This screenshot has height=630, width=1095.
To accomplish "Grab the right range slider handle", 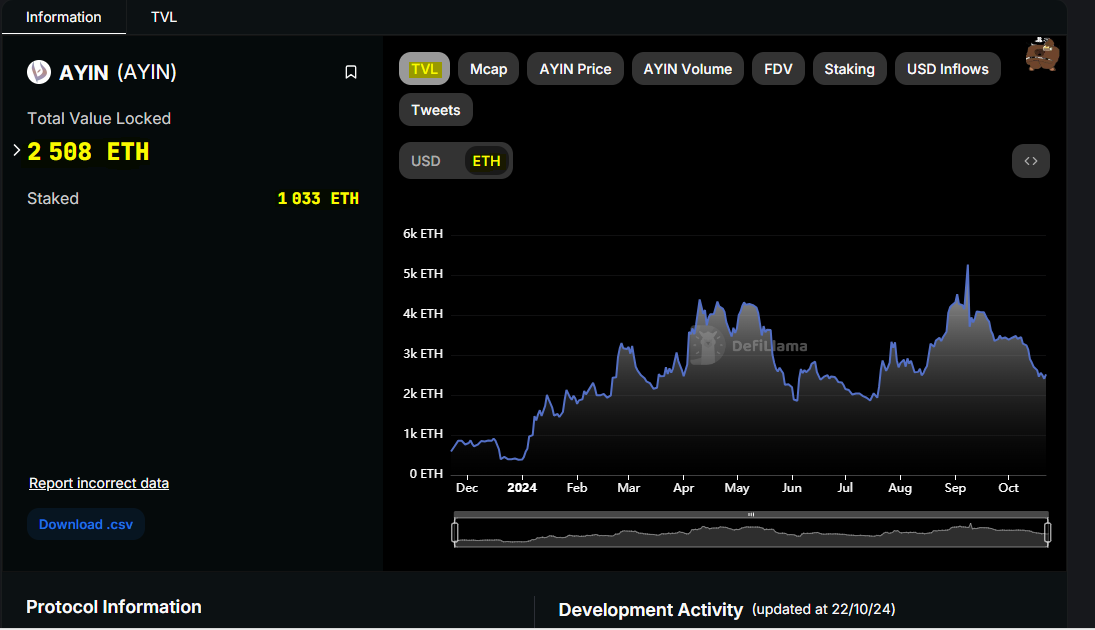I will (x=1048, y=532).
